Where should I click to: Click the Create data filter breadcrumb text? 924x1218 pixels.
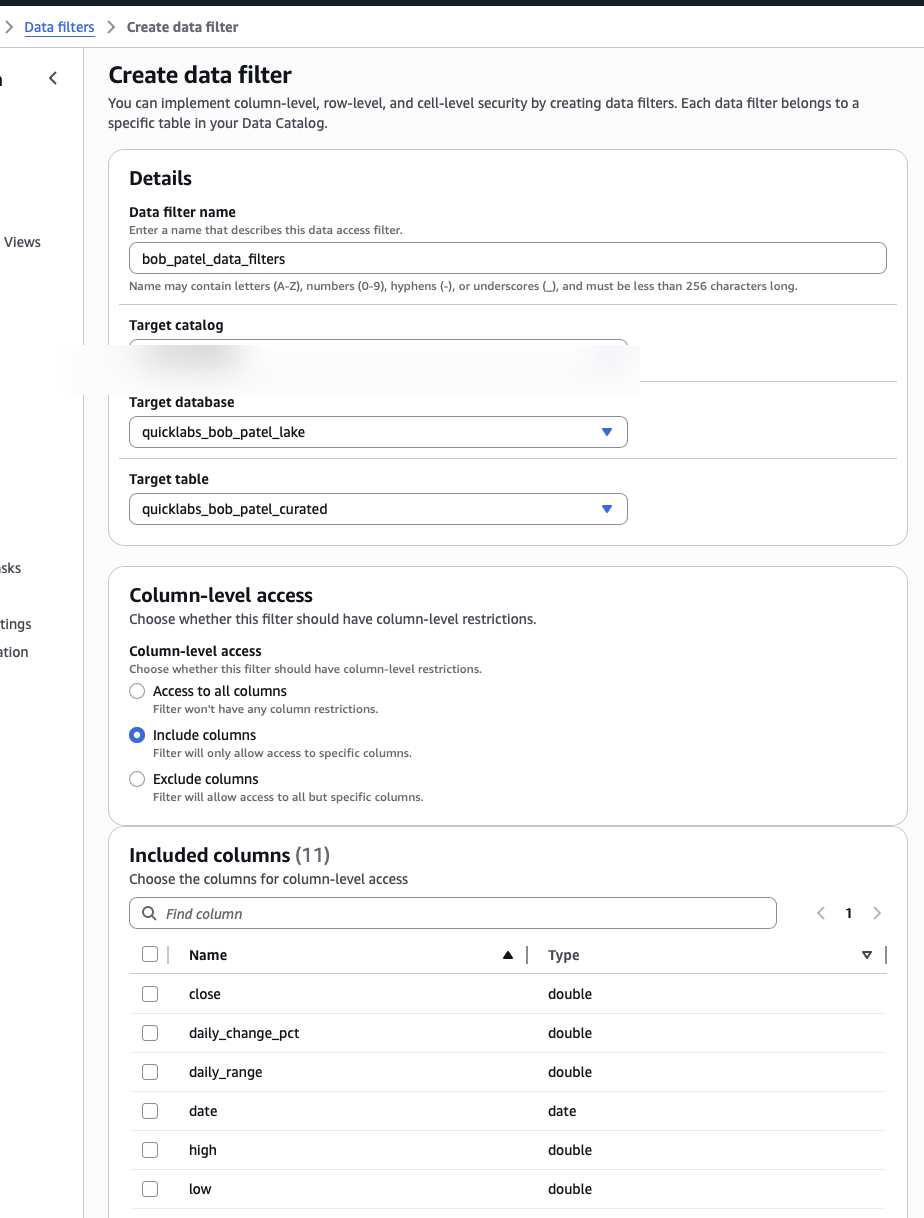(x=183, y=27)
